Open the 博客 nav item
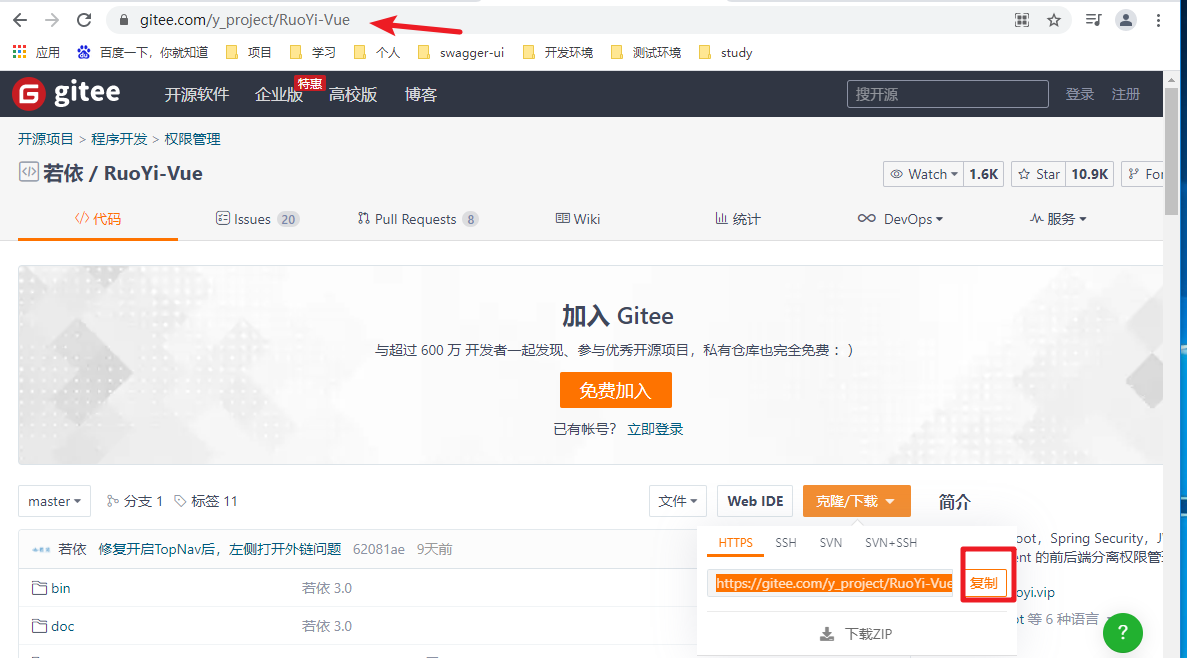The height and width of the screenshot is (658, 1187). point(420,95)
